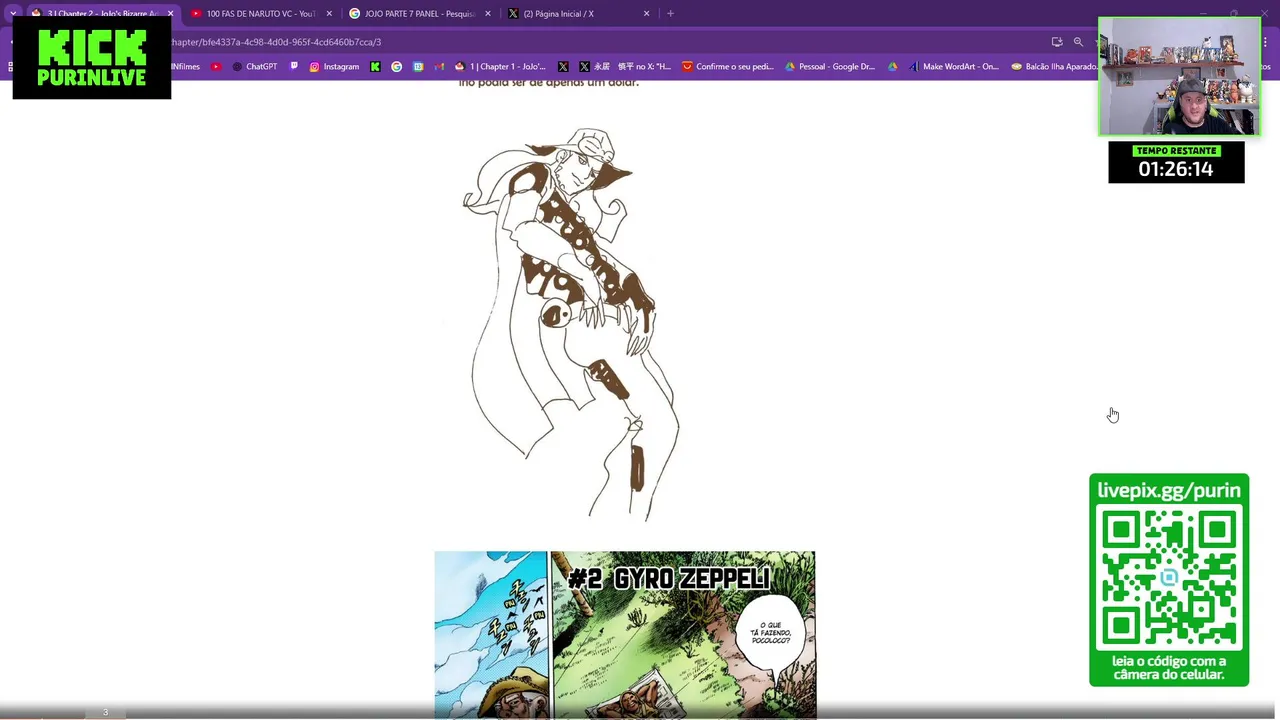Switch to the 100 FAS DE NARUTO VC YouTube tab
1280x720 pixels.
[261, 14]
